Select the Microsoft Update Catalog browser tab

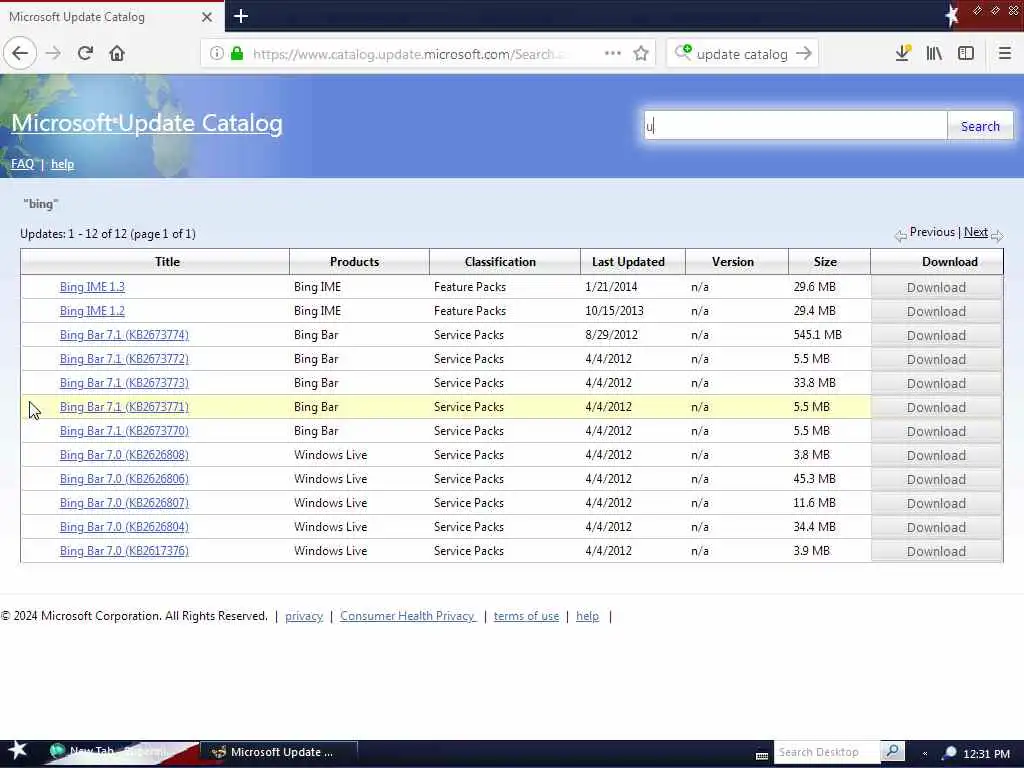(x=112, y=17)
